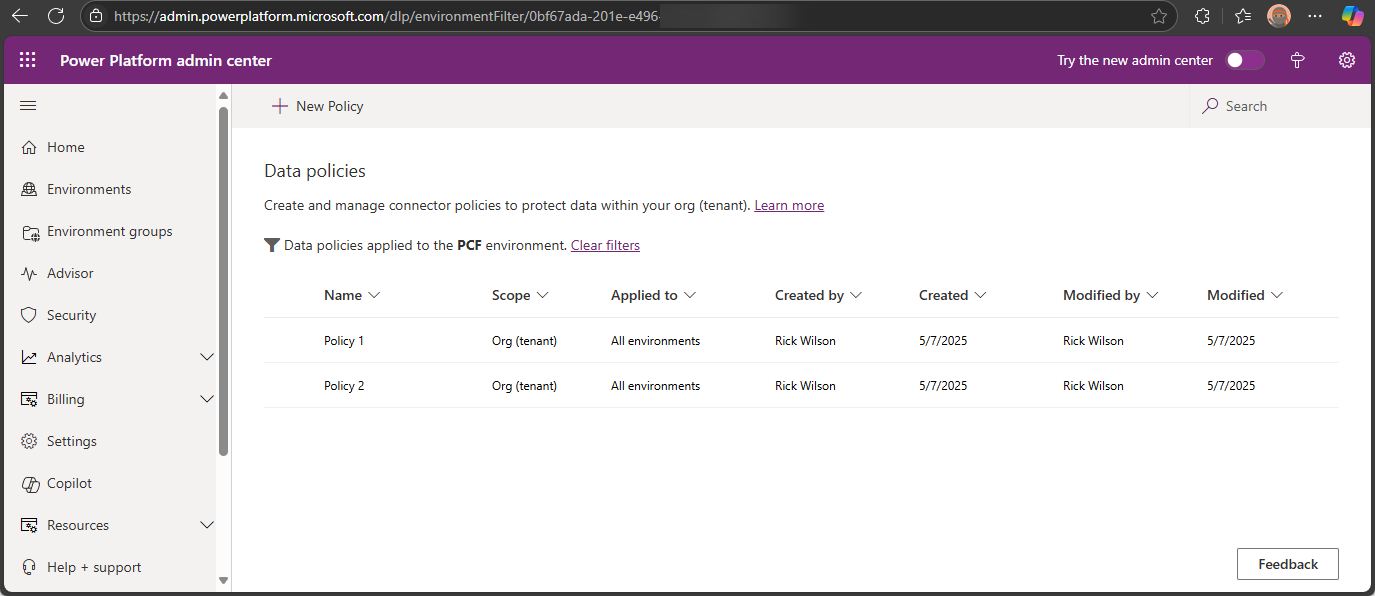Select the Policy 2 row name
Screen dimensions: 1375x596
[x=344, y=386]
